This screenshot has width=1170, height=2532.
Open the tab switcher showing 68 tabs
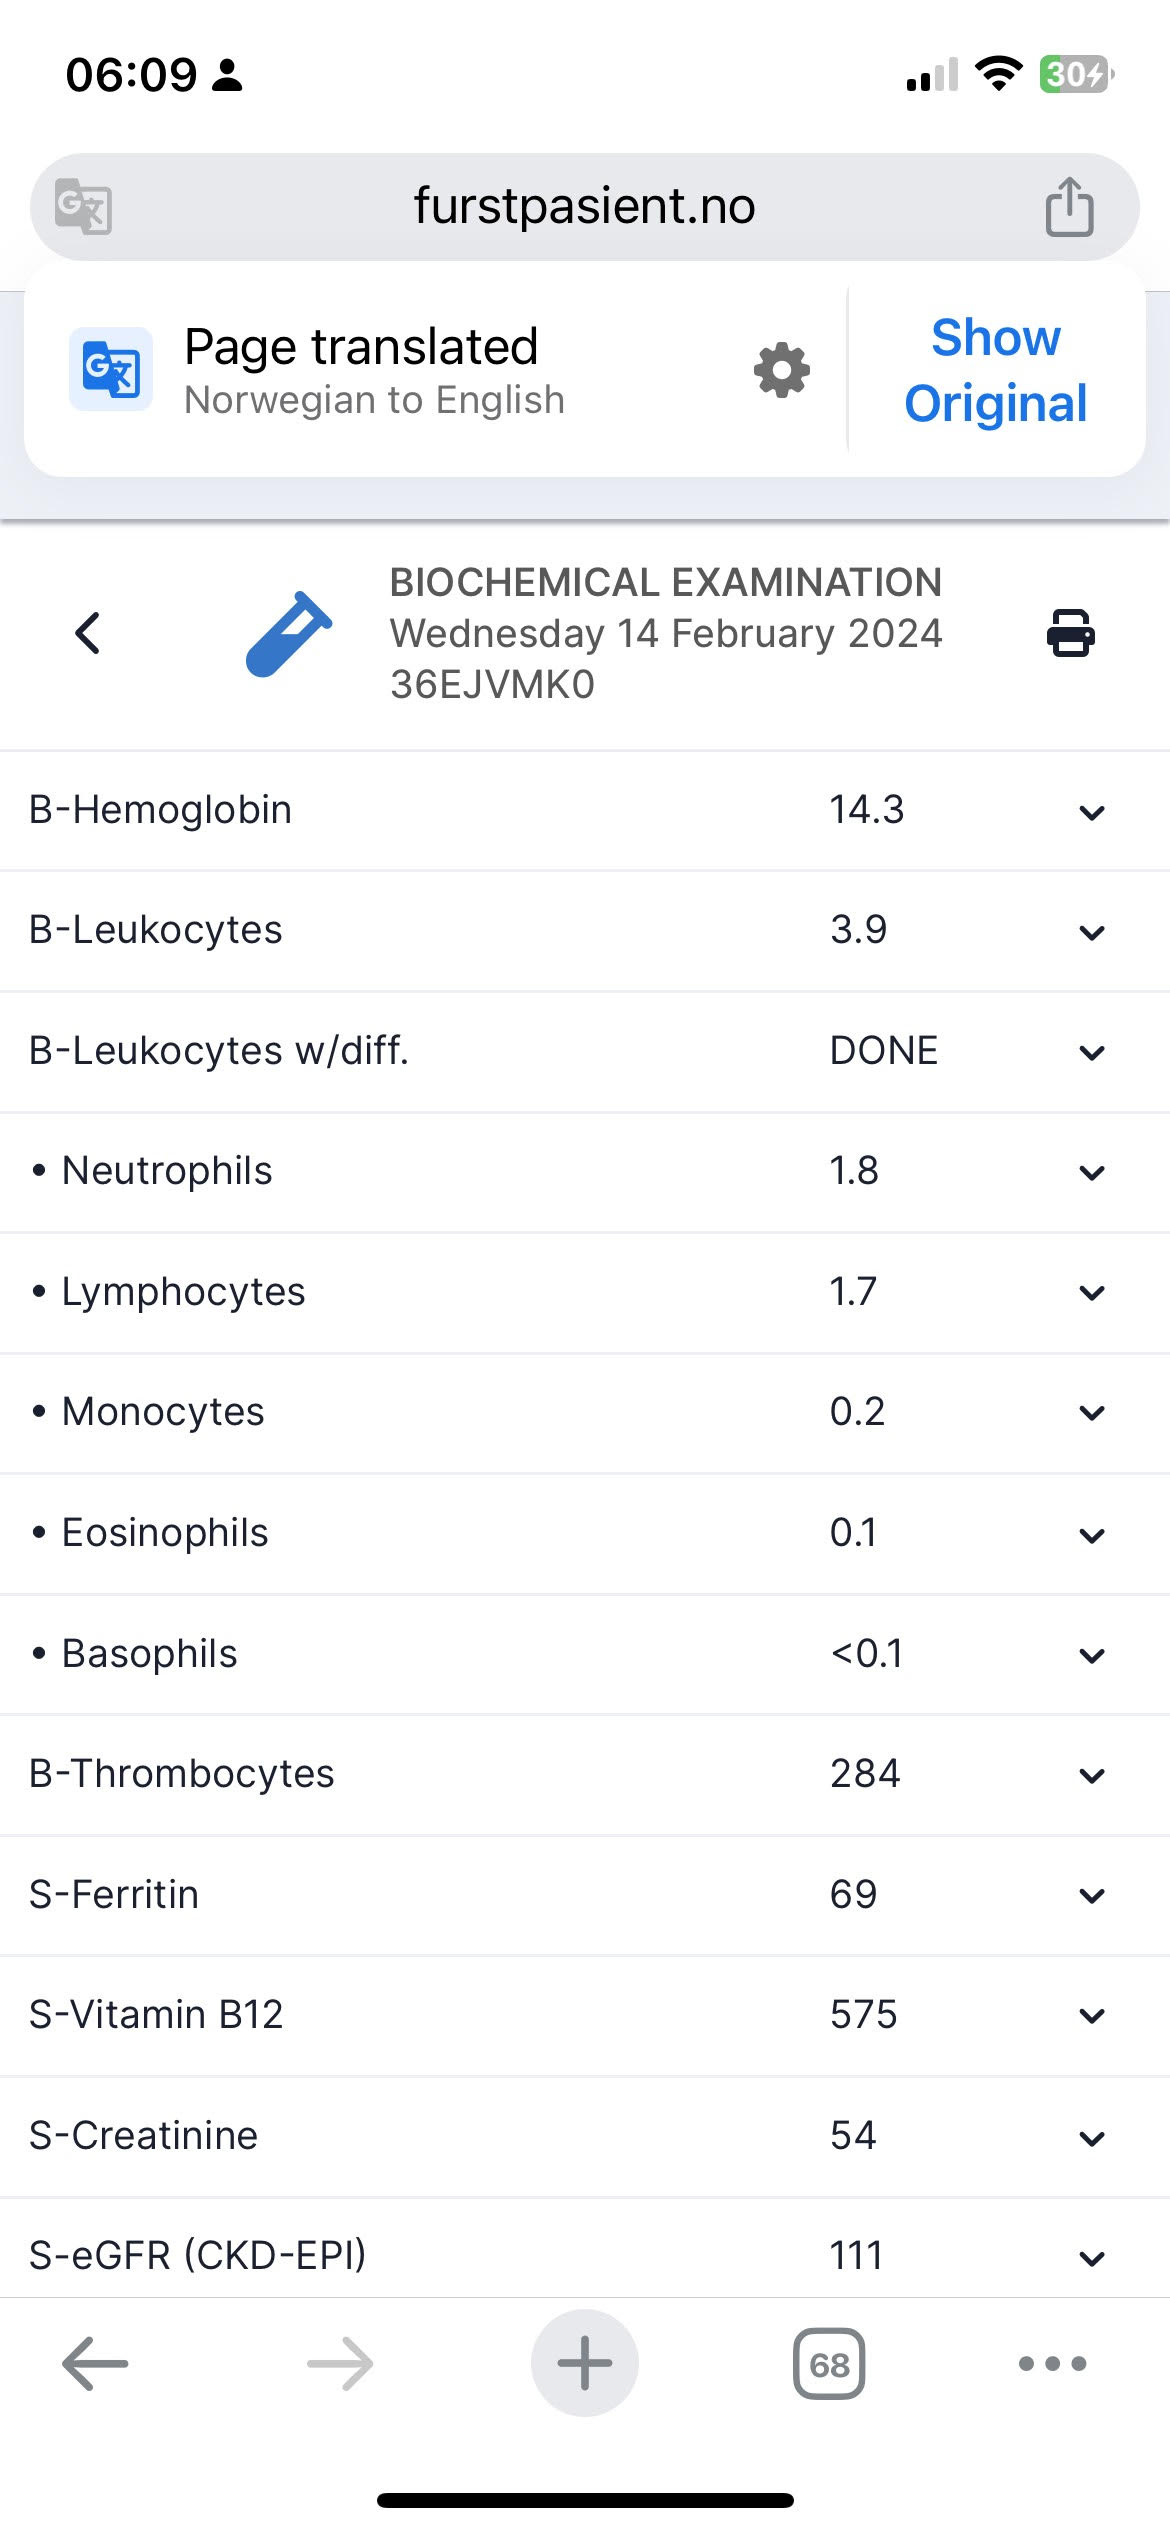828,2364
